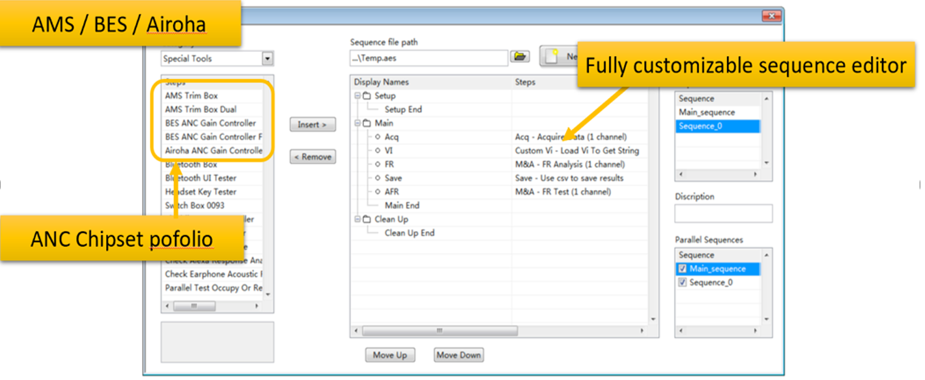Toggle Sequence_0 checkbox in Parallel Sequences

tap(683, 283)
